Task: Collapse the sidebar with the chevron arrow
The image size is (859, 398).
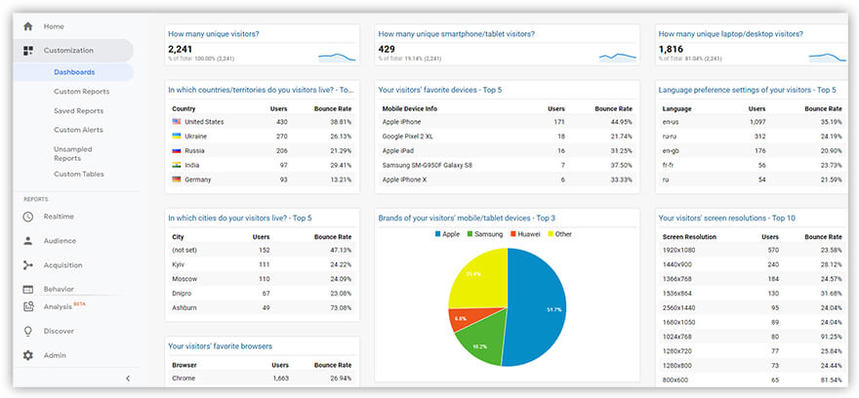Action: point(128,378)
